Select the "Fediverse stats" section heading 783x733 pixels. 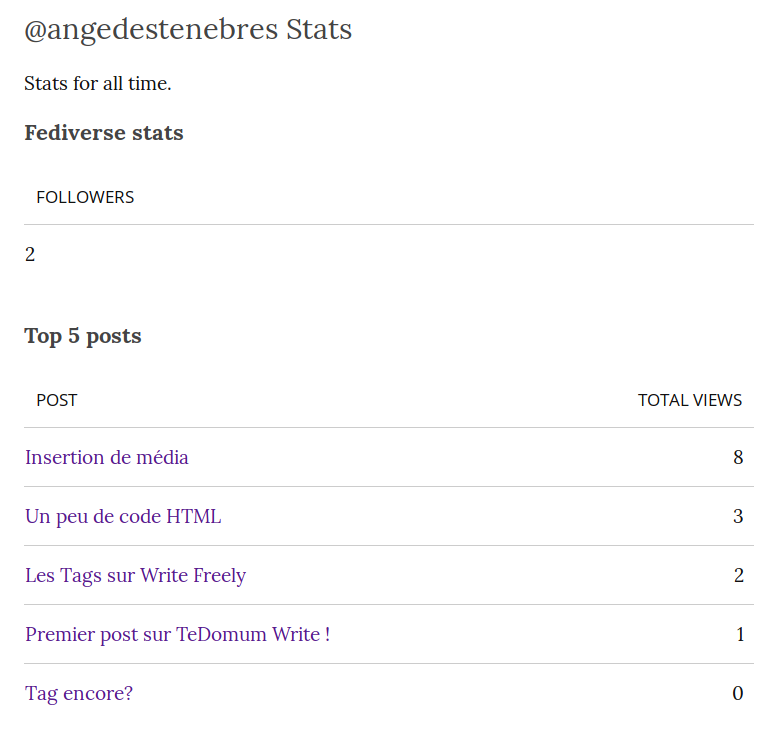pos(104,133)
